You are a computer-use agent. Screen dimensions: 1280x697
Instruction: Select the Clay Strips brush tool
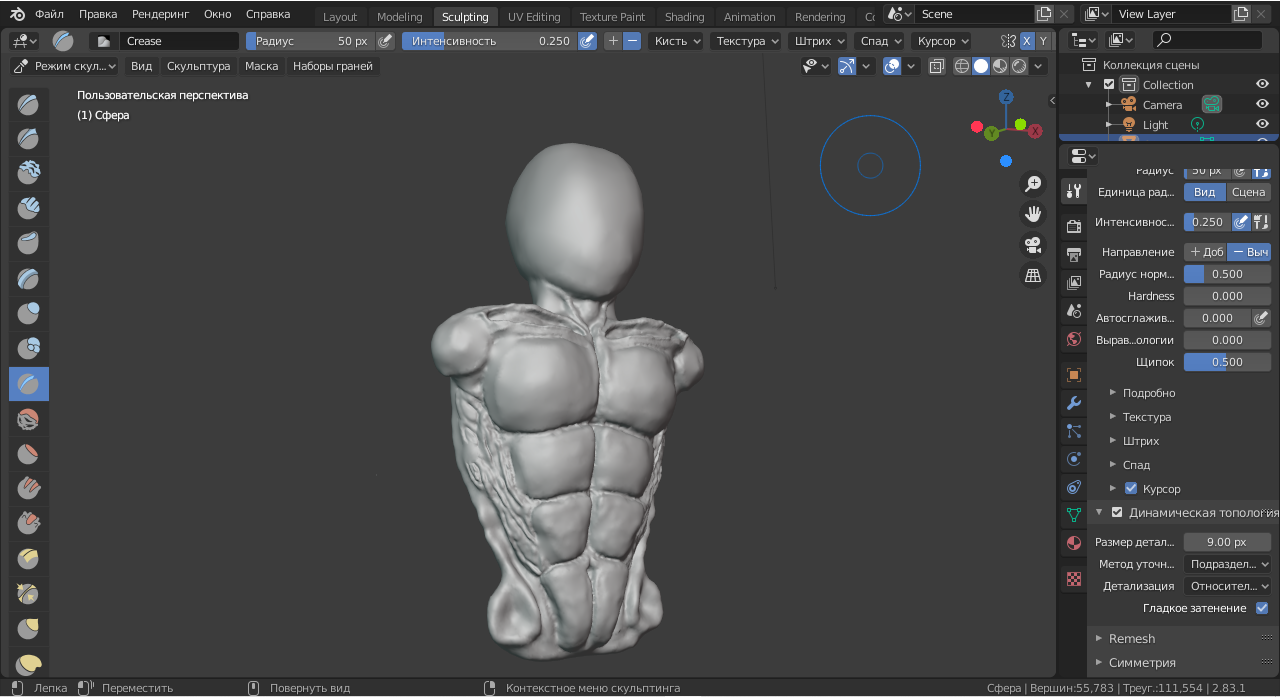[29, 209]
